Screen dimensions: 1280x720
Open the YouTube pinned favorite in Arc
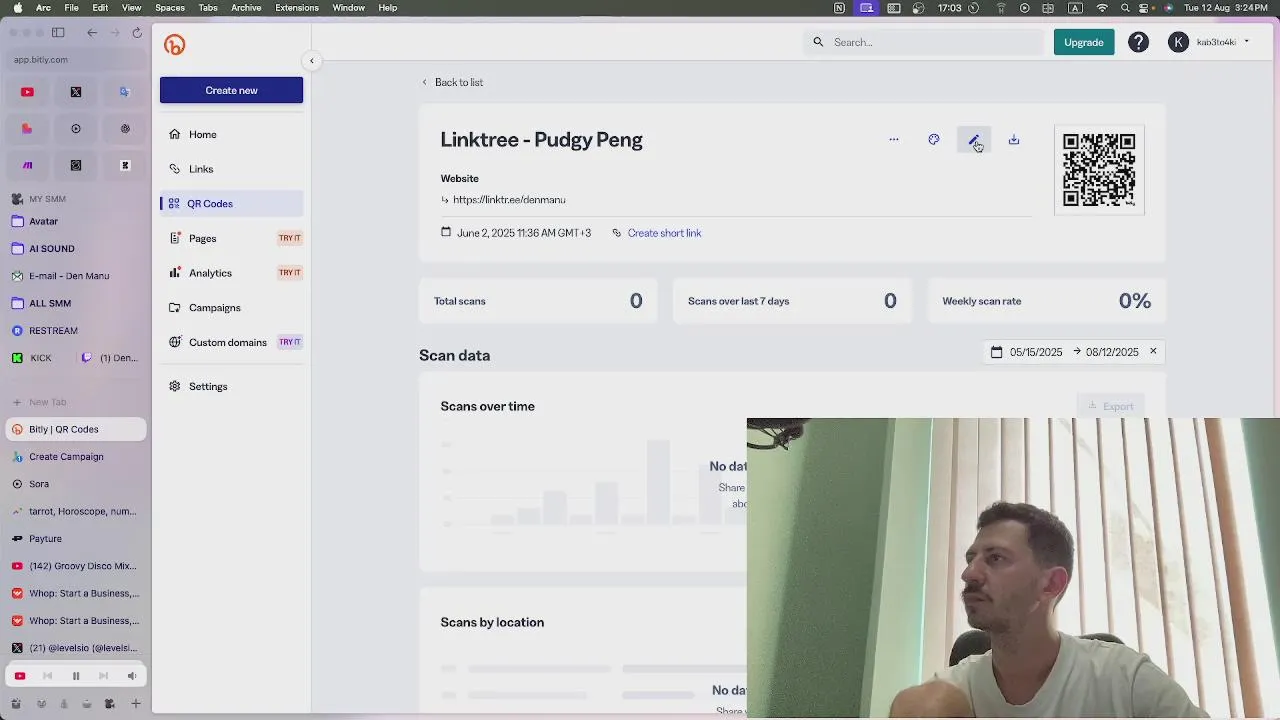coord(27,92)
